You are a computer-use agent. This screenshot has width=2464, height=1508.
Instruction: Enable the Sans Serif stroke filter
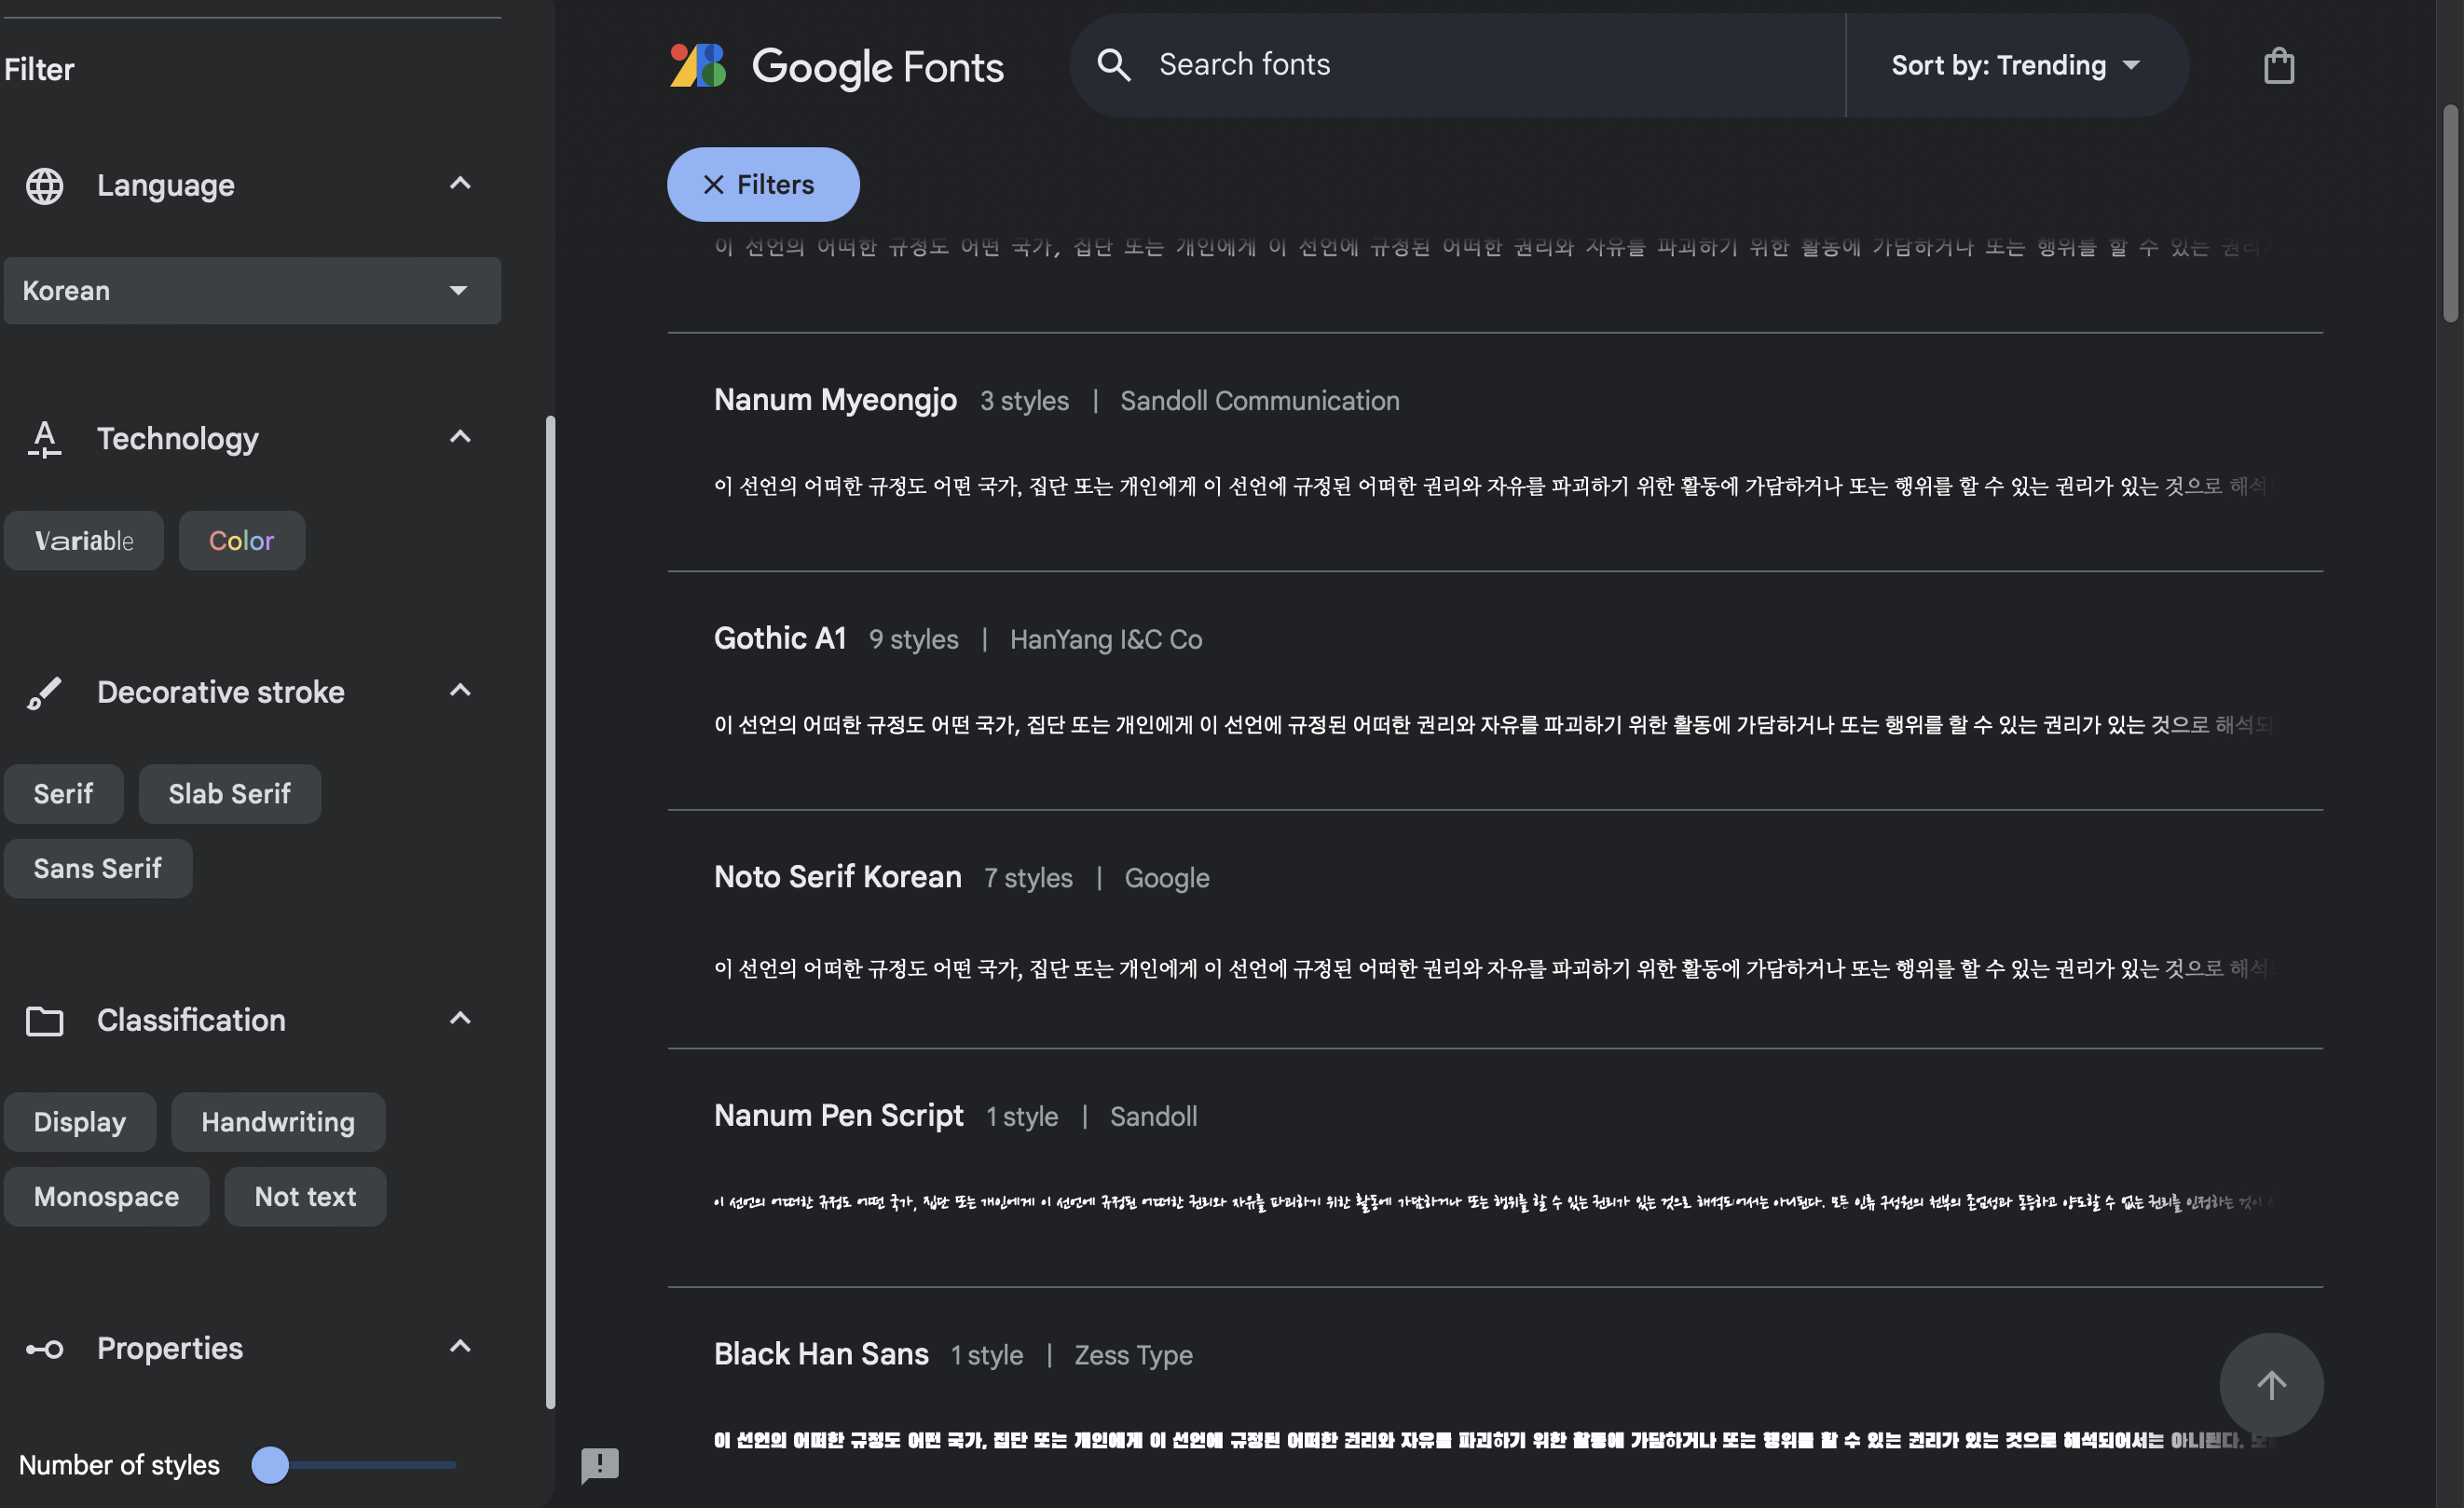(x=98, y=868)
